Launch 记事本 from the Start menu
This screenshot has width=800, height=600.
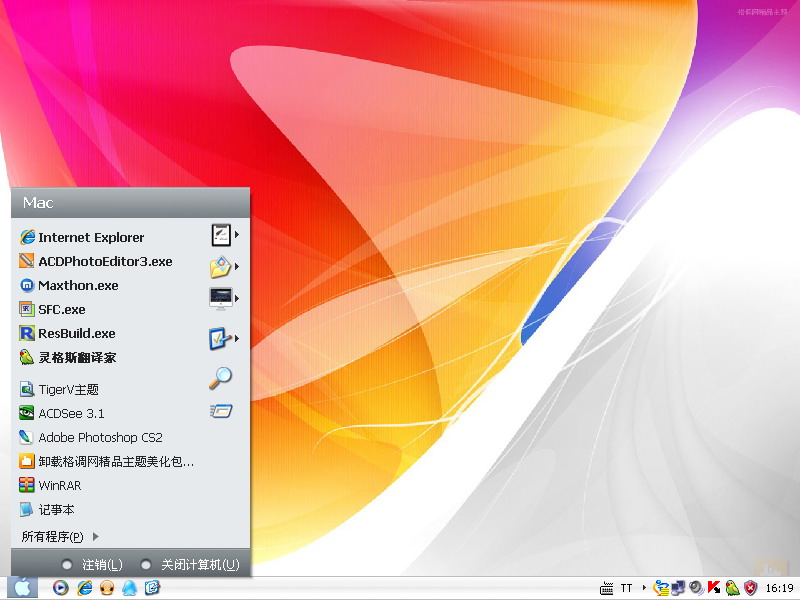(x=46, y=509)
